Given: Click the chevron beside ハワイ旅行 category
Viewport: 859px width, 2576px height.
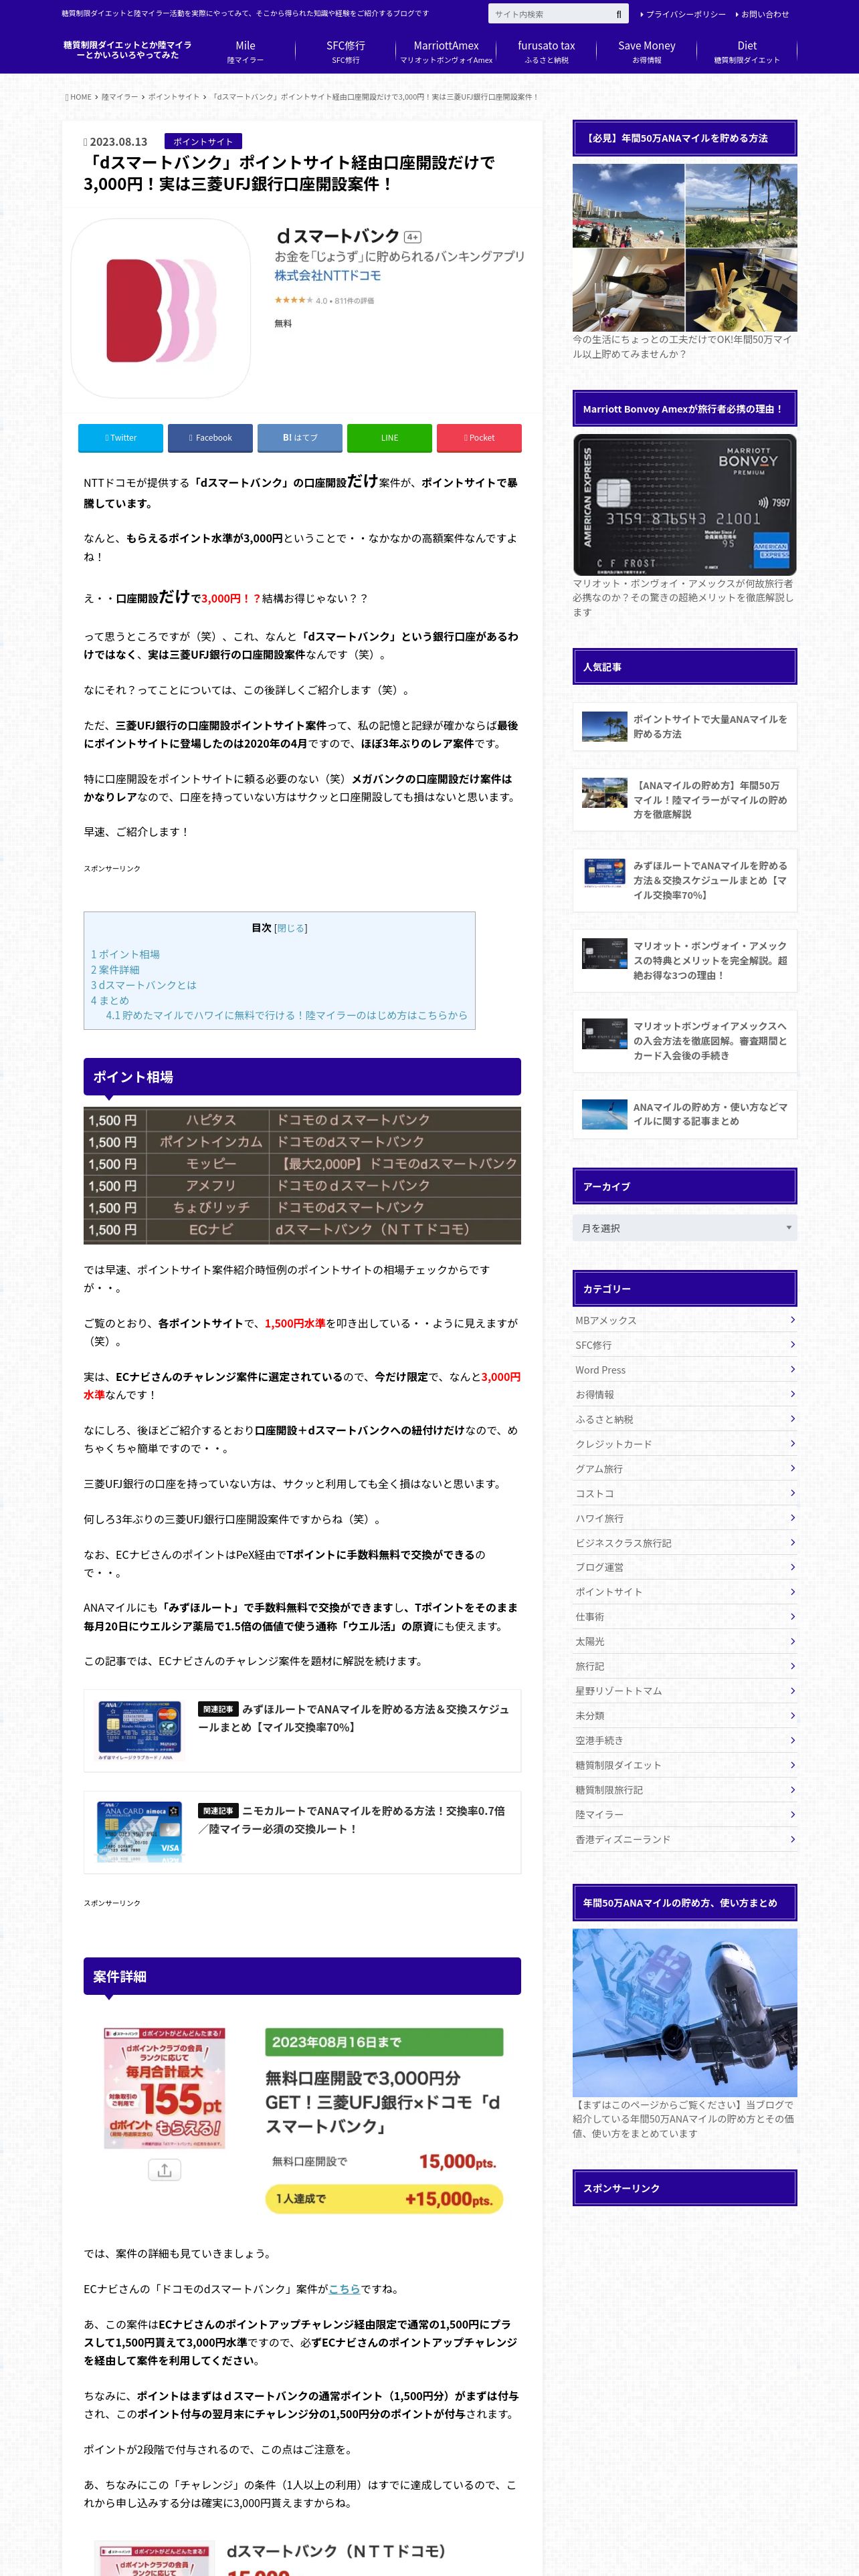Looking at the screenshot, I should point(792,1517).
